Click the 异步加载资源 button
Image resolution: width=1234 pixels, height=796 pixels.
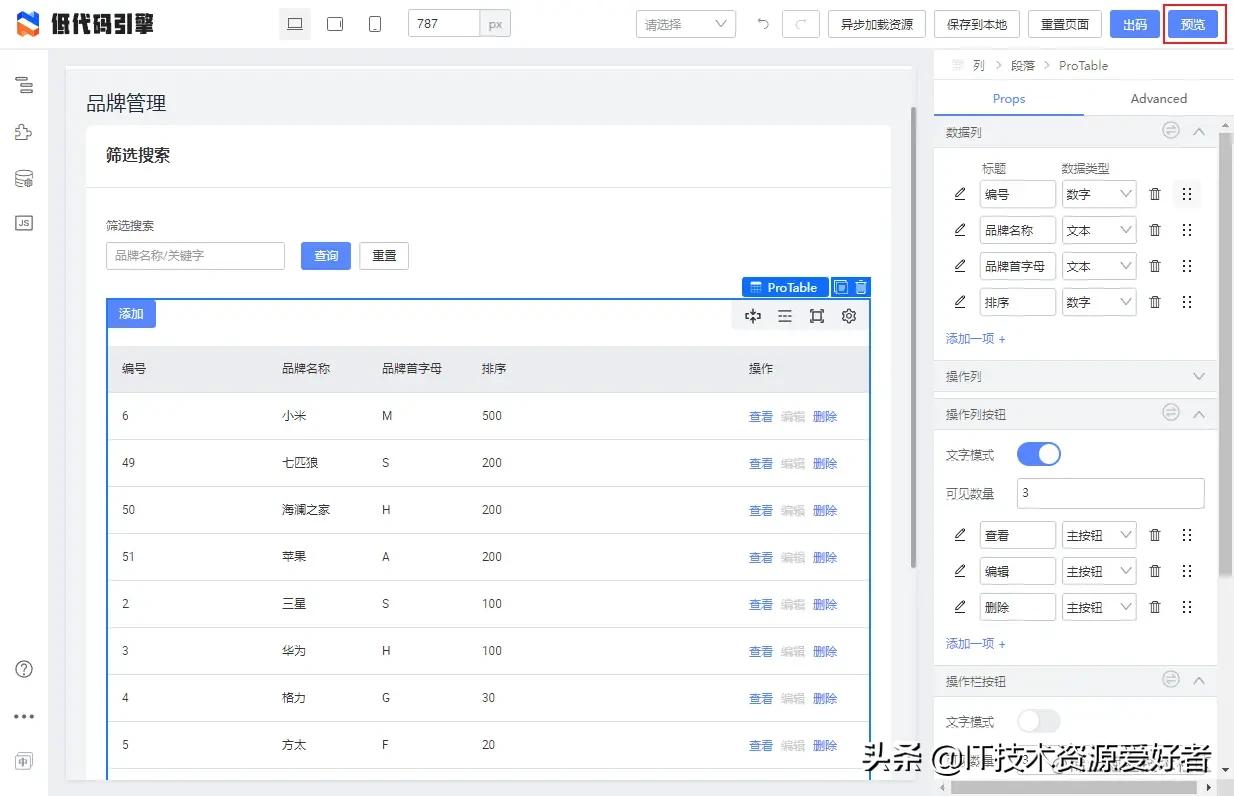click(877, 24)
